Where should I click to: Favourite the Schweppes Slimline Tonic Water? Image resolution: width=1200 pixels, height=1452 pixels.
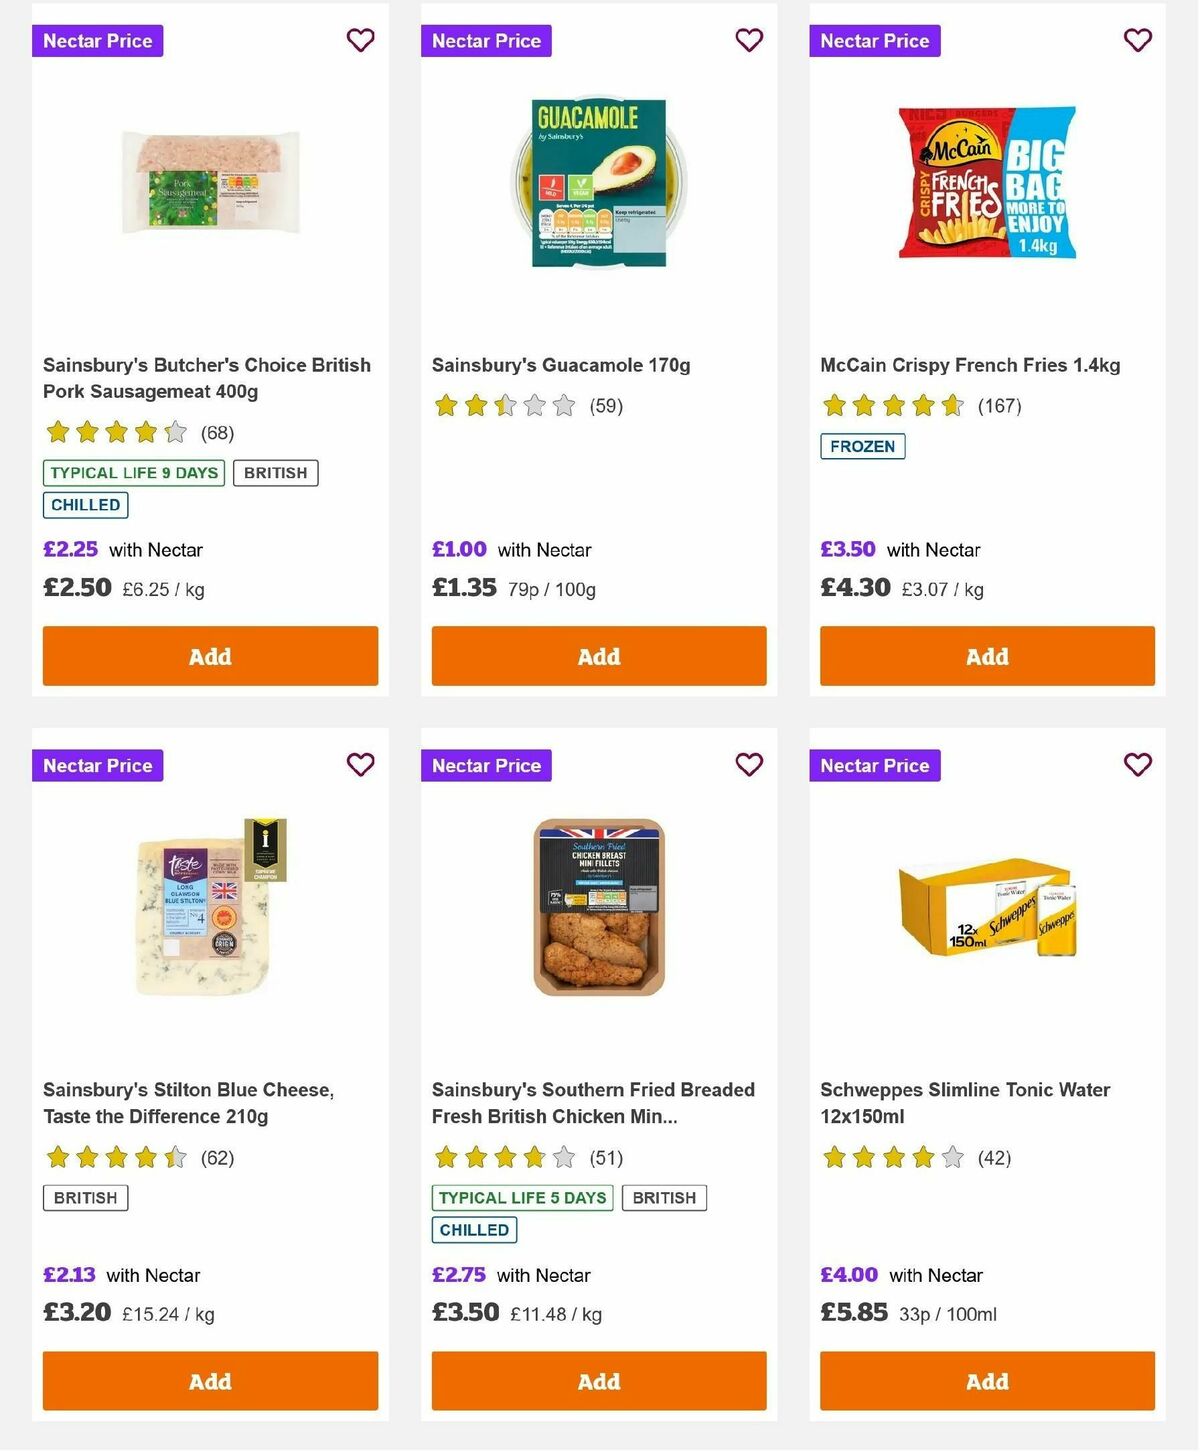coord(1137,764)
